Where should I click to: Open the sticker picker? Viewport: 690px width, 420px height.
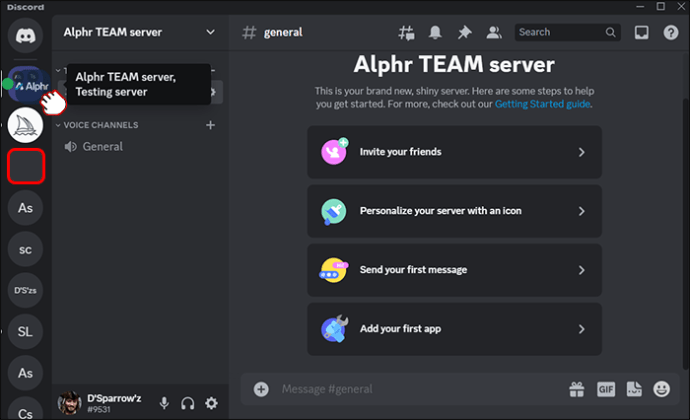(634, 389)
